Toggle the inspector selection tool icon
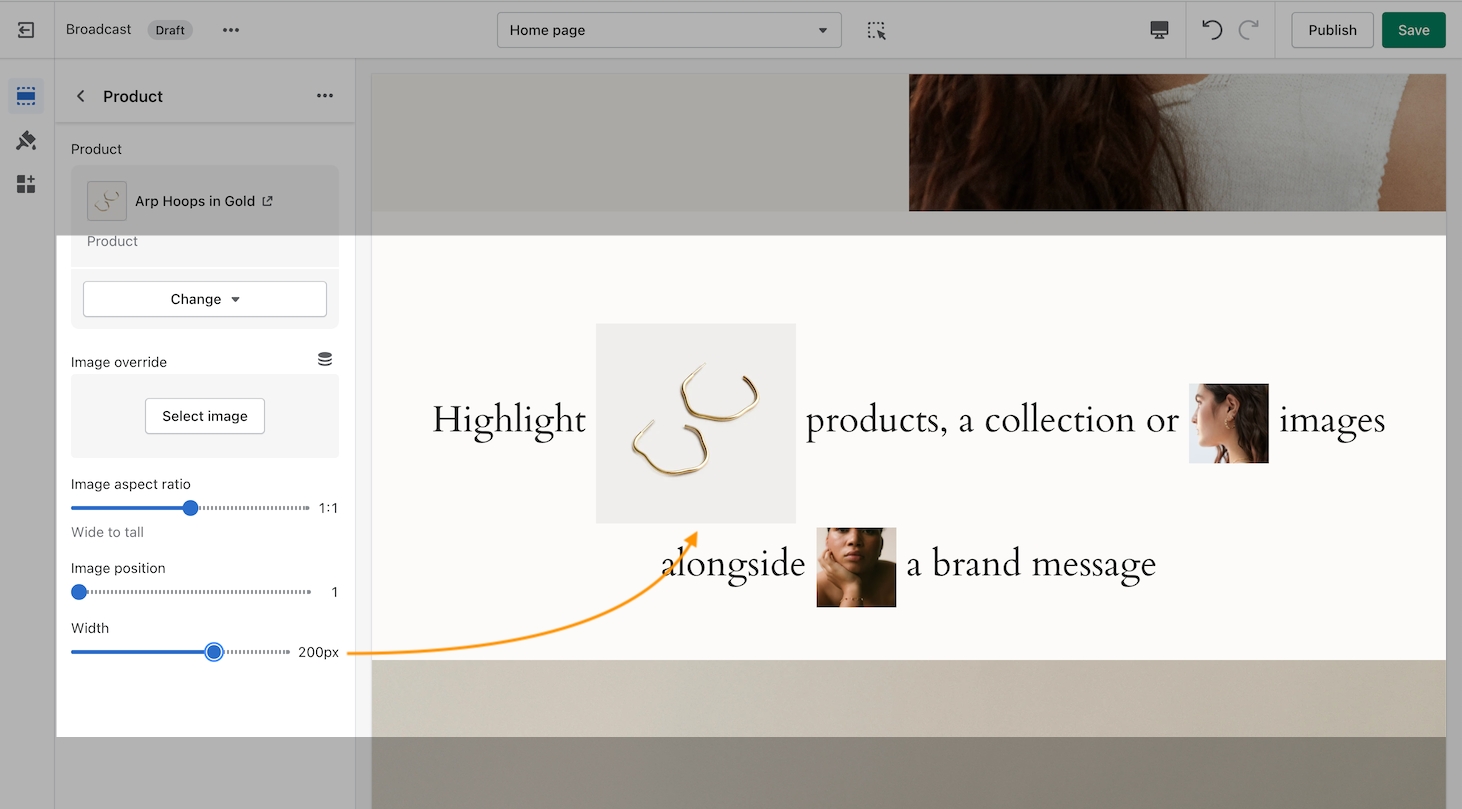The height and width of the screenshot is (809, 1462). tap(876, 30)
